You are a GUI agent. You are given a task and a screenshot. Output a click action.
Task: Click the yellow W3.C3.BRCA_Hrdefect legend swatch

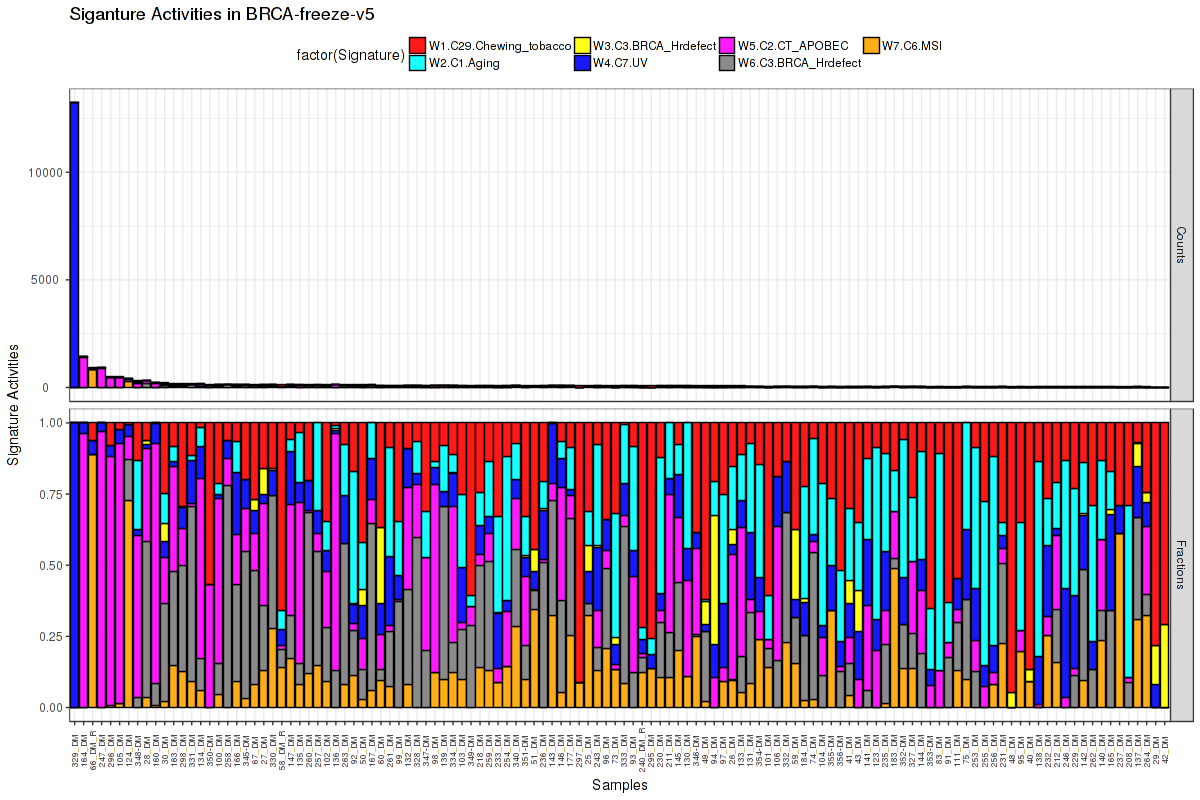tap(582, 46)
